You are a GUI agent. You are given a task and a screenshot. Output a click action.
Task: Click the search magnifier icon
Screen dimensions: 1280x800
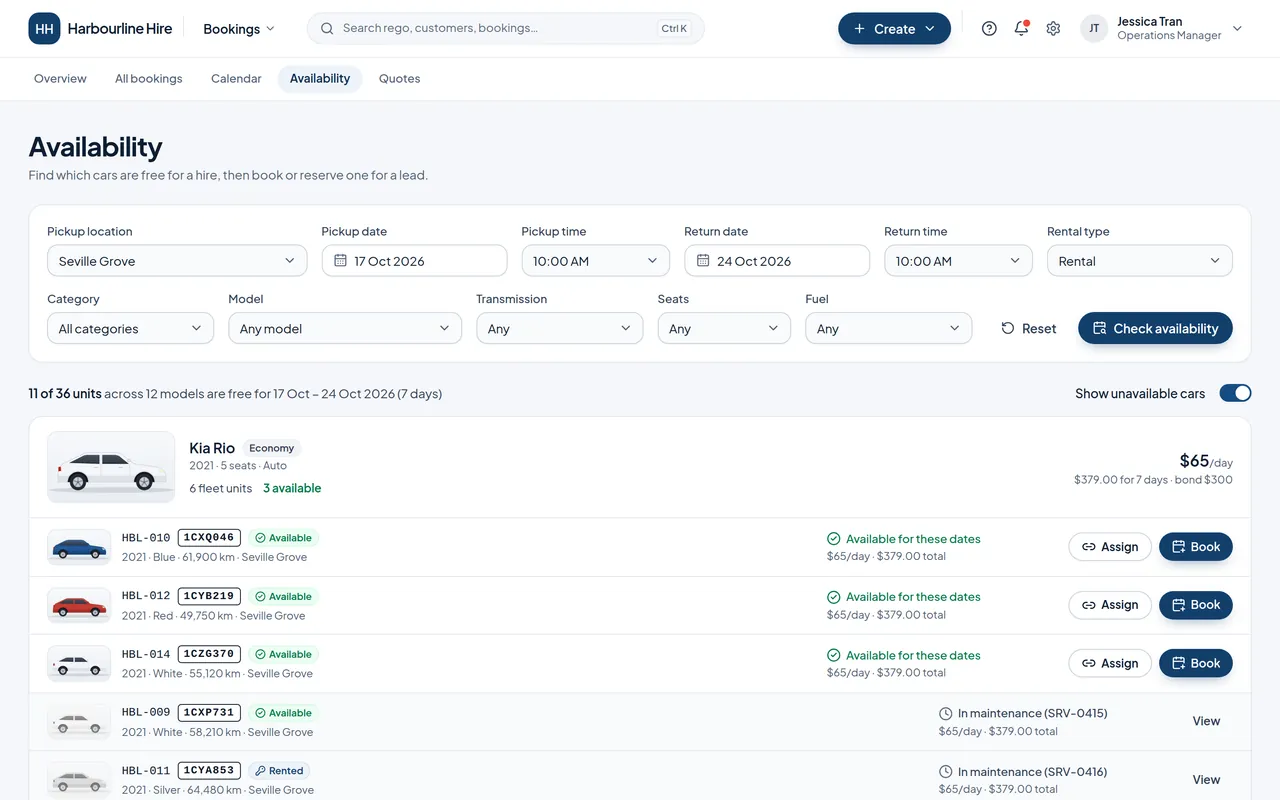(x=327, y=29)
